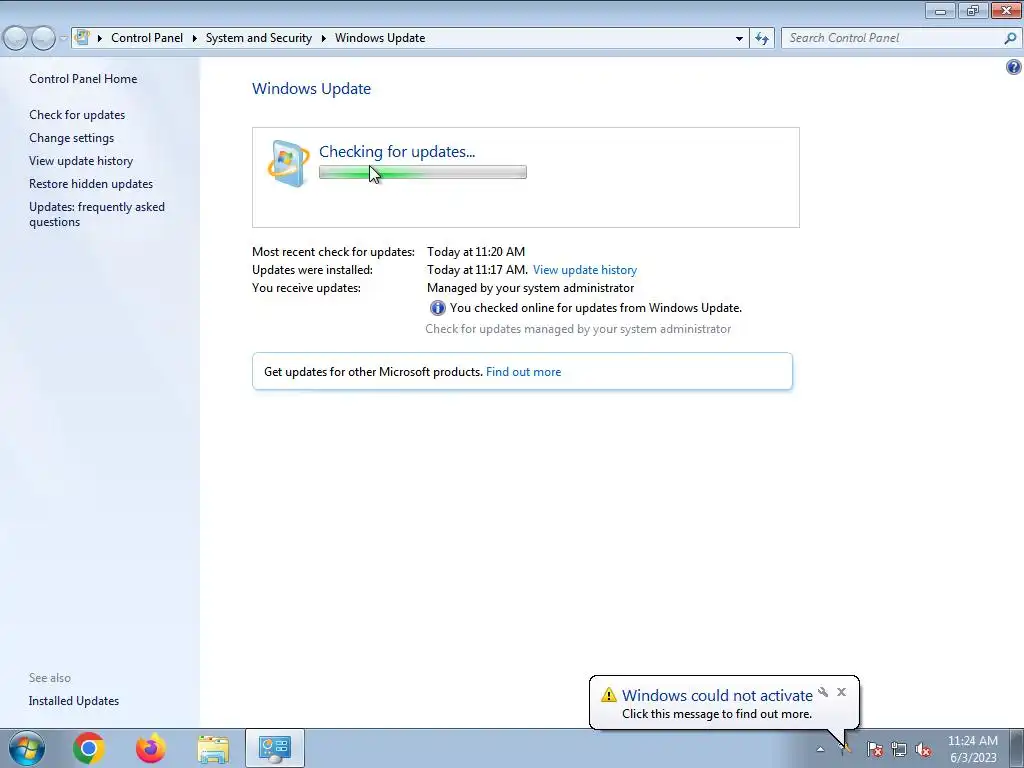Expand arrow after System and Security breadcrumb
This screenshot has height=768, width=1024.
pyautogui.click(x=323, y=38)
